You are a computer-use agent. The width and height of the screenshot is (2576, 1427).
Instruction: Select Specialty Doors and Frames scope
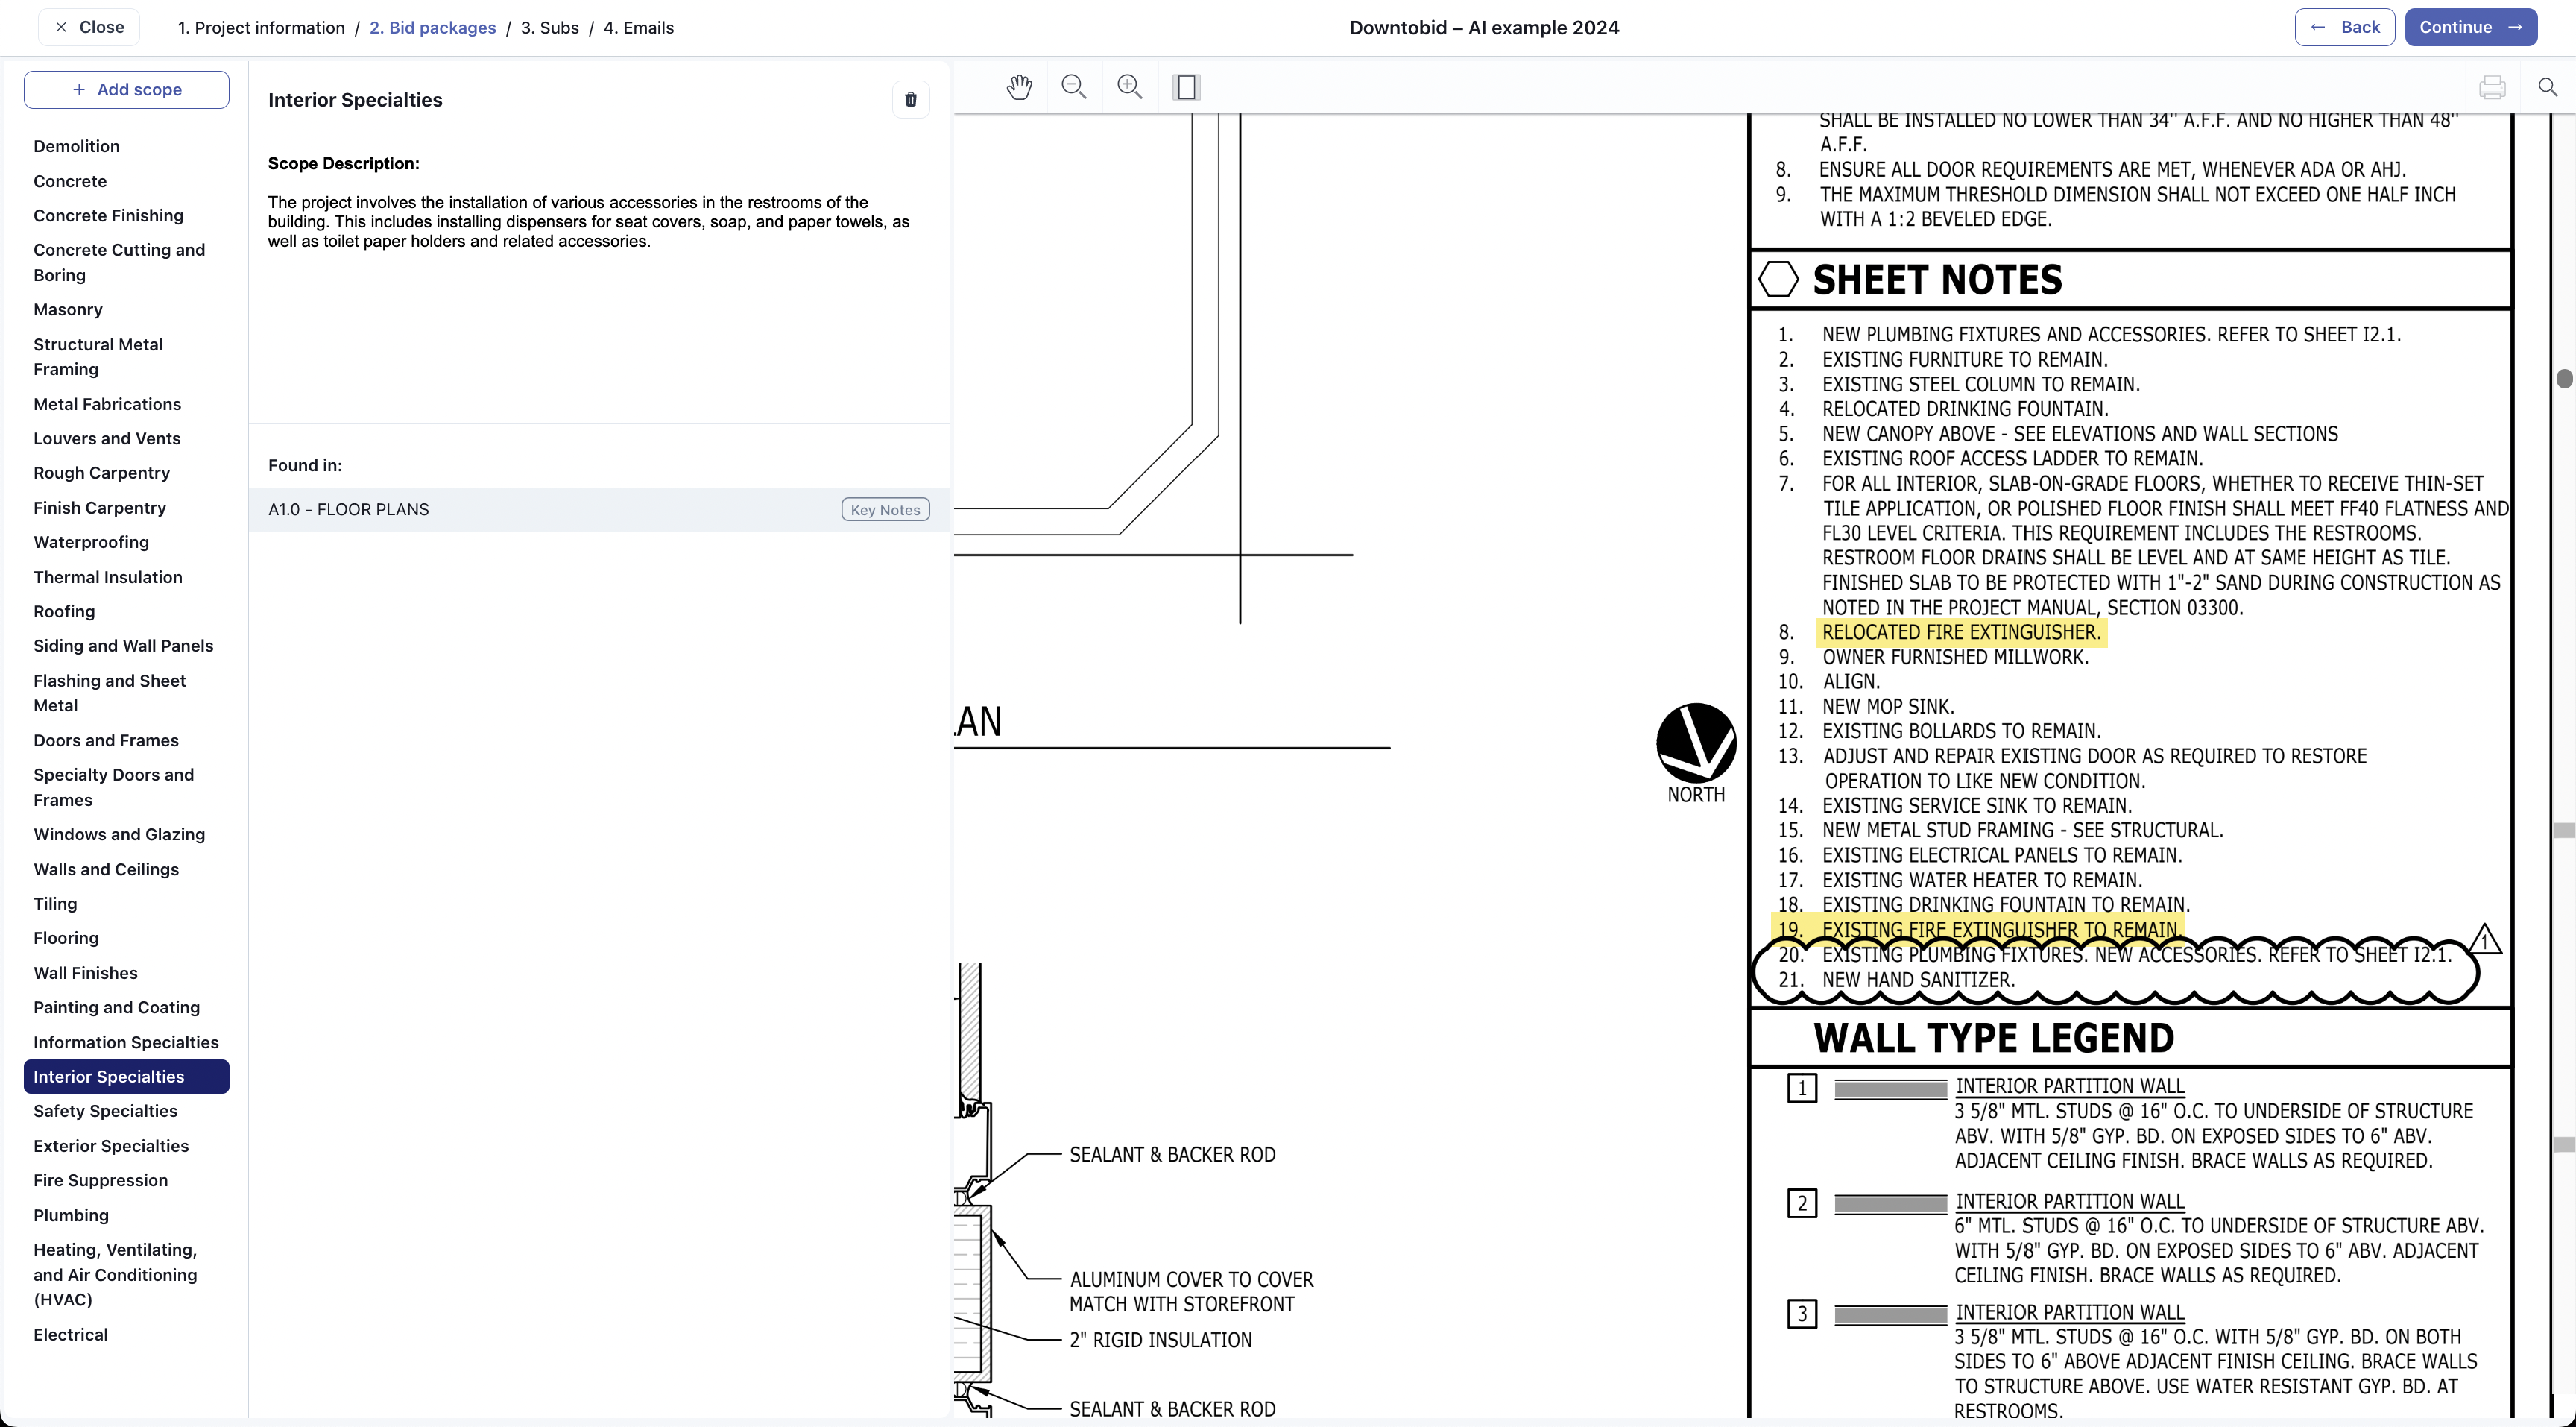[x=113, y=787]
